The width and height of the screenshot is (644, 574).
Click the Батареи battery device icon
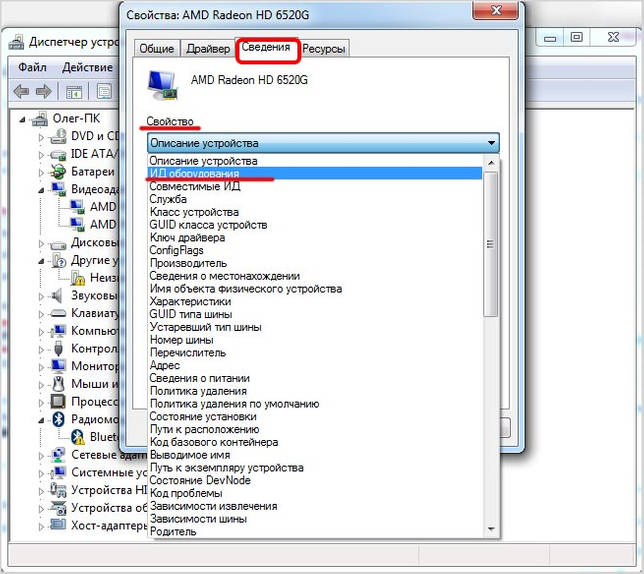(x=58, y=171)
